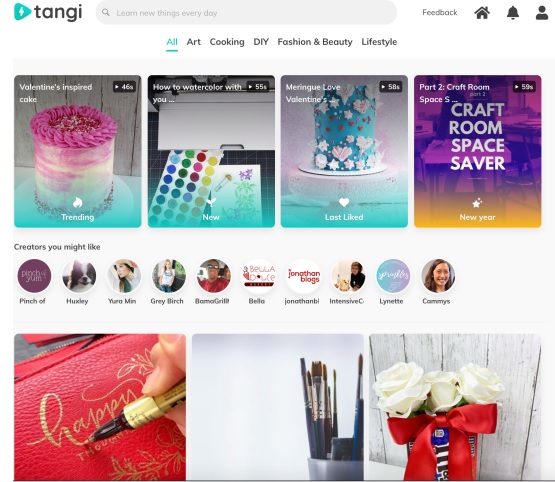The width and height of the screenshot is (555, 482).
Task: Focus the 'Learn new things' search field
Action: [246, 13]
